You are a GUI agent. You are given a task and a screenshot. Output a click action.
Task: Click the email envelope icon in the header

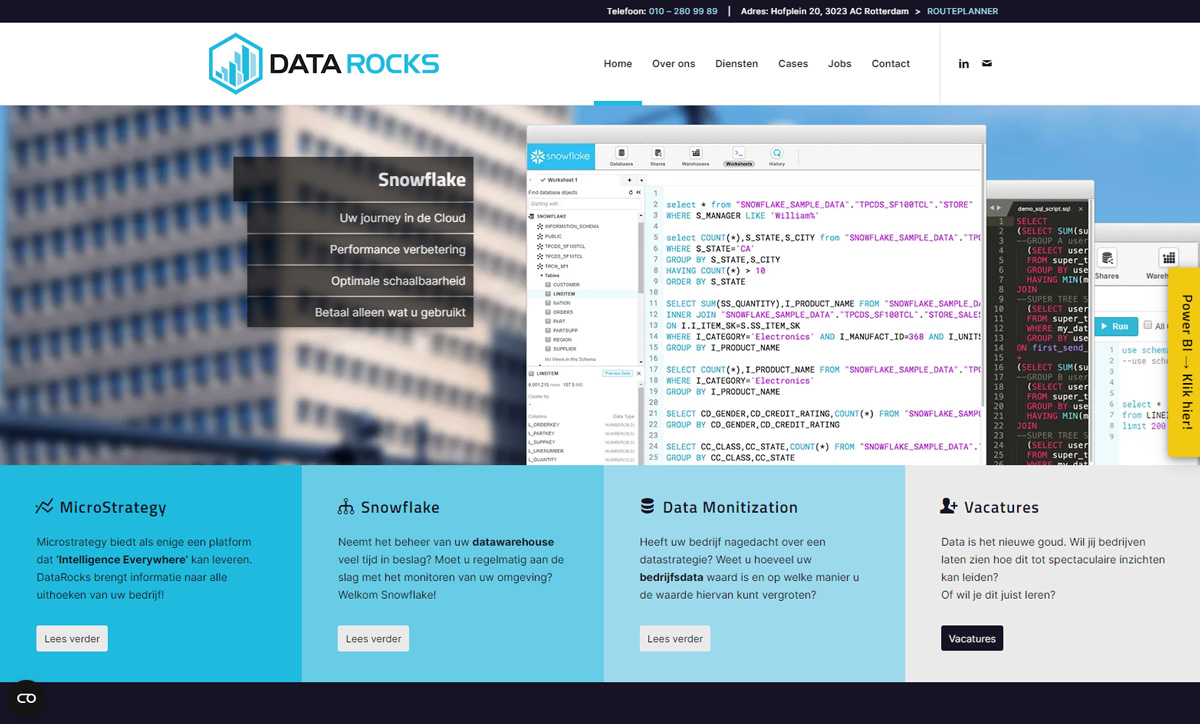(x=986, y=63)
